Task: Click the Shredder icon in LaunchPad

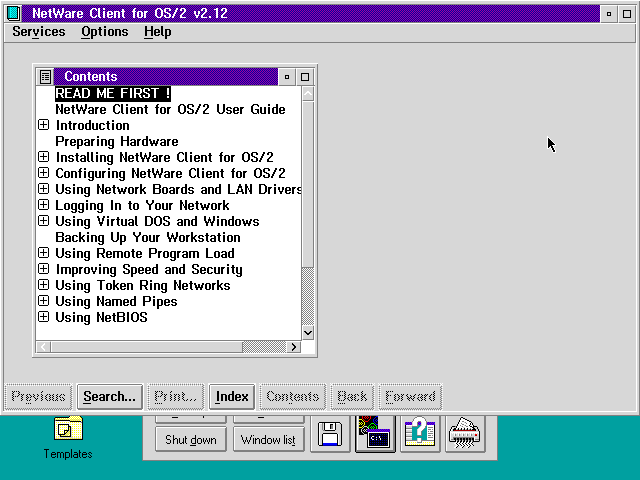Action: pyautogui.click(x=465, y=434)
